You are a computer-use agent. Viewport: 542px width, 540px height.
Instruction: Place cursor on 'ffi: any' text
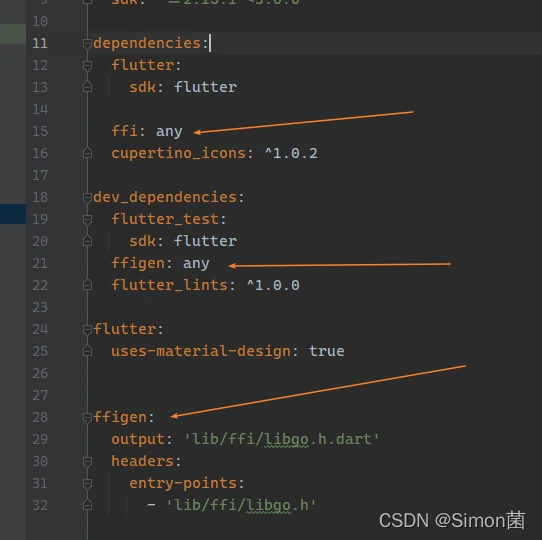click(x=147, y=131)
